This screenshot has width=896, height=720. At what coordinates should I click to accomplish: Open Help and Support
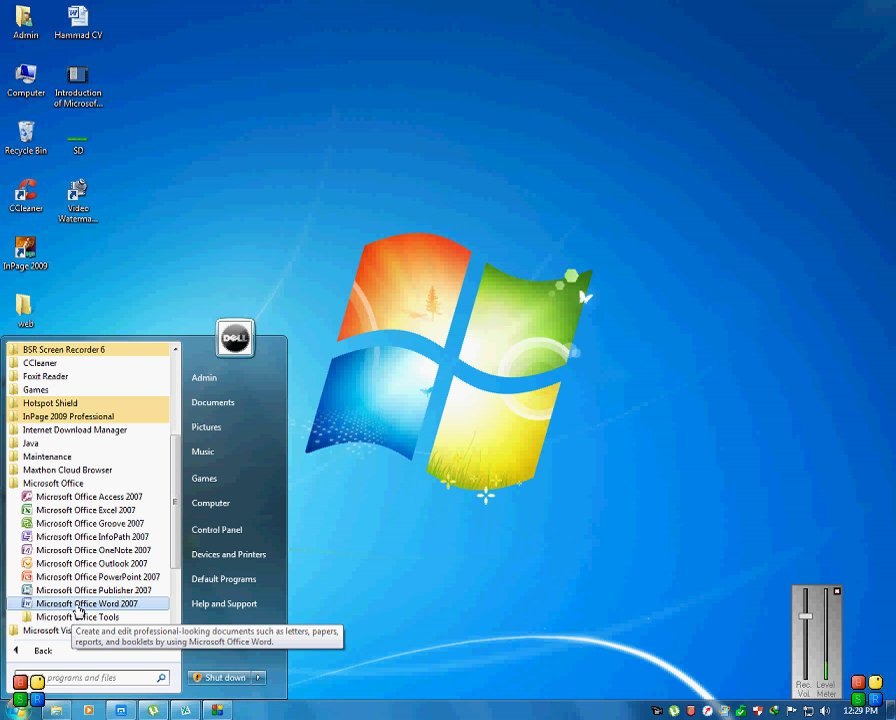pyautogui.click(x=224, y=603)
